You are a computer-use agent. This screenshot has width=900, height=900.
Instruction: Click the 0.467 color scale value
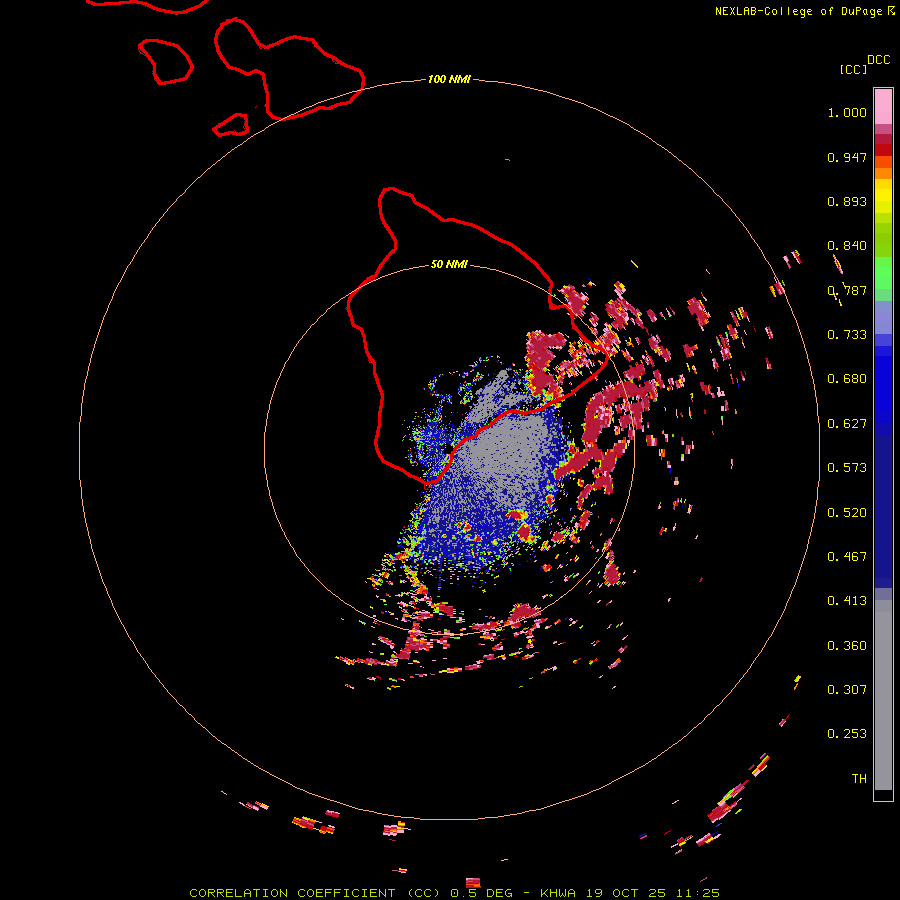pyautogui.click(x=847, y=557)
